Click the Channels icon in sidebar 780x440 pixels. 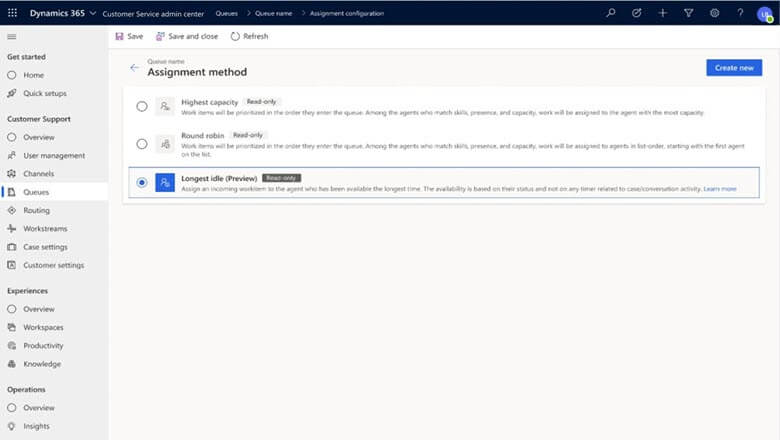(x=12, y=174)
